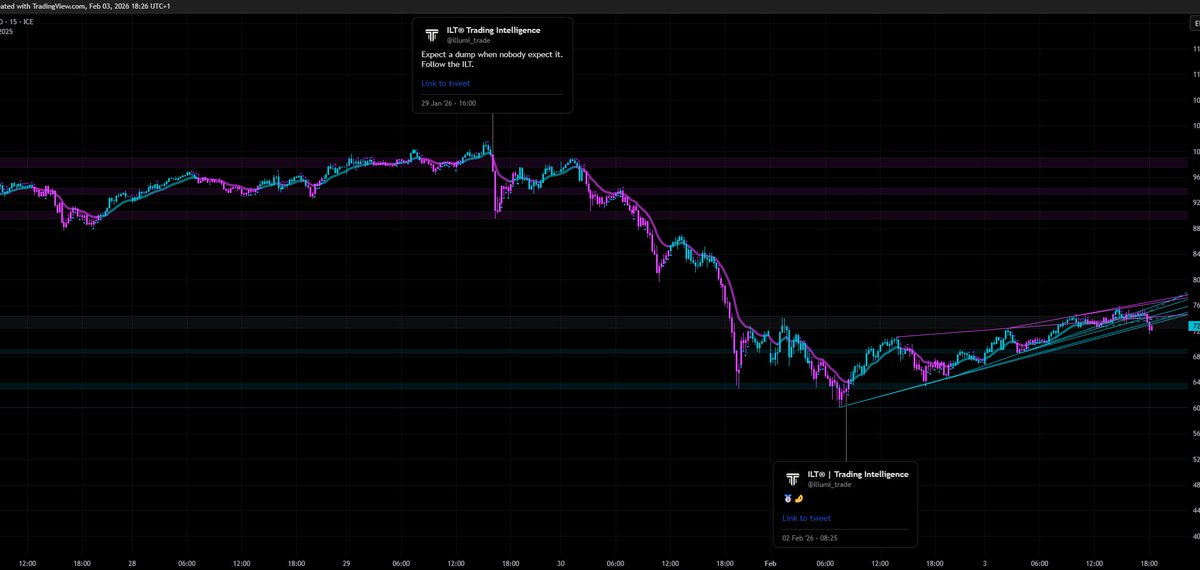Click the medal emoji in the 02 Feb tweet card
This screenshot has width=1200, height=570.
tap(787, 498)
